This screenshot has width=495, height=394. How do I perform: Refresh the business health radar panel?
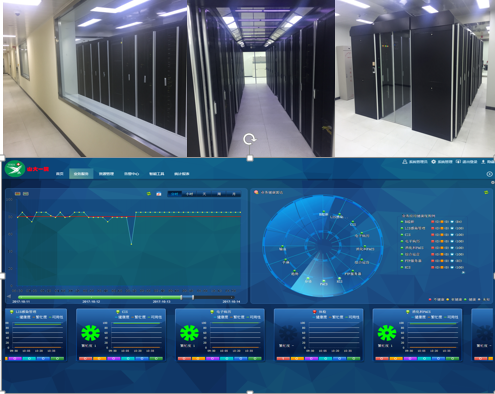pos(486,192)
